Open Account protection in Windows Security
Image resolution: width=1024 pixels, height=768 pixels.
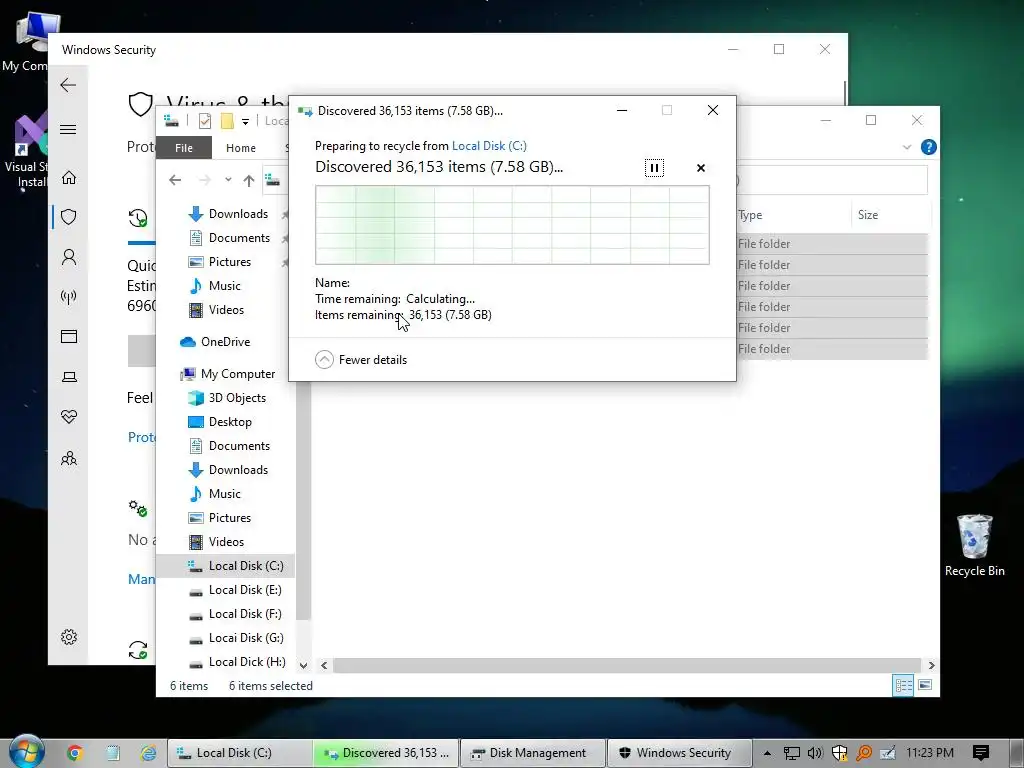click(69, 257)
